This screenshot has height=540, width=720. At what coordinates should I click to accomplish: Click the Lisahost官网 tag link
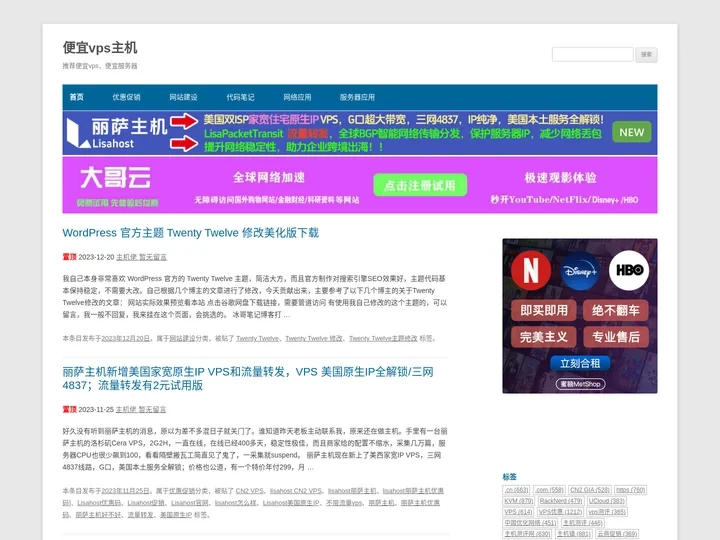pyautogui.click(x=190, y=503)
